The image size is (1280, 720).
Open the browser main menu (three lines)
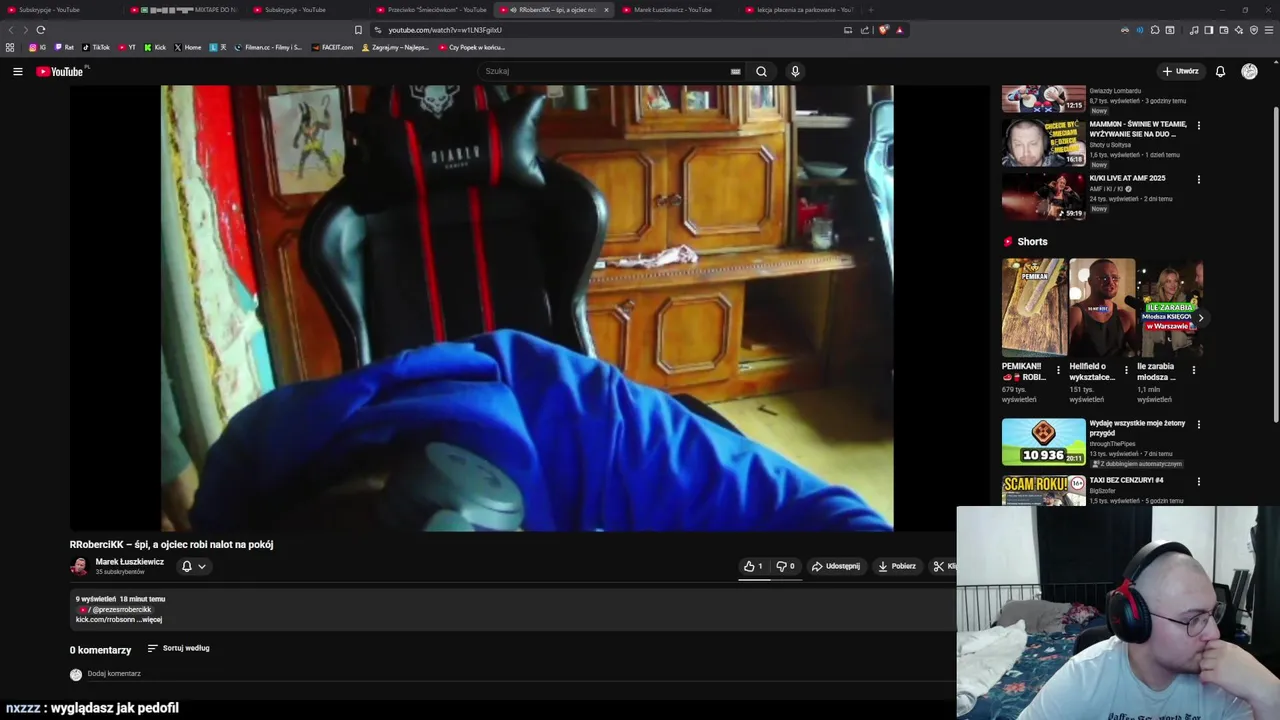click(x=1268, y=30)
